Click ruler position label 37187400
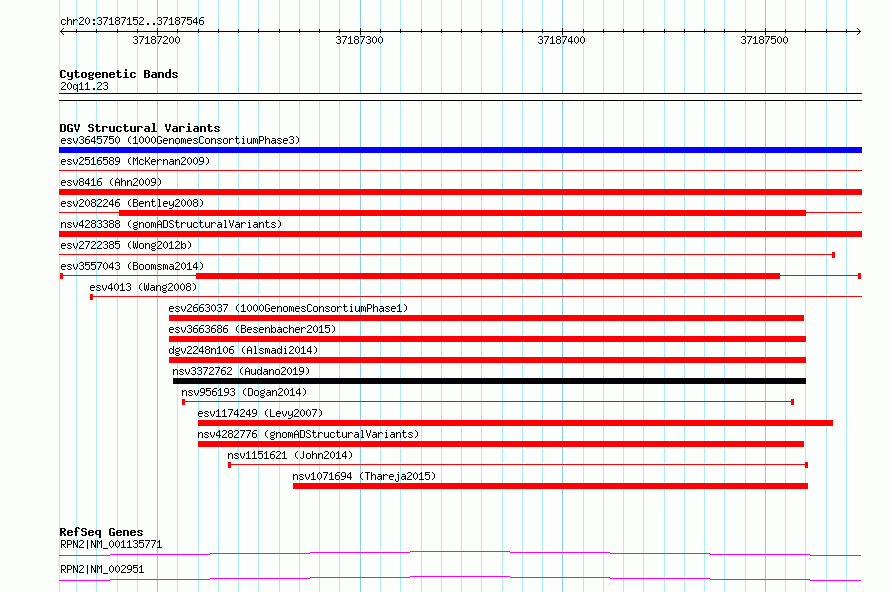Screen dimensions: 890x592 coord(561,40)
